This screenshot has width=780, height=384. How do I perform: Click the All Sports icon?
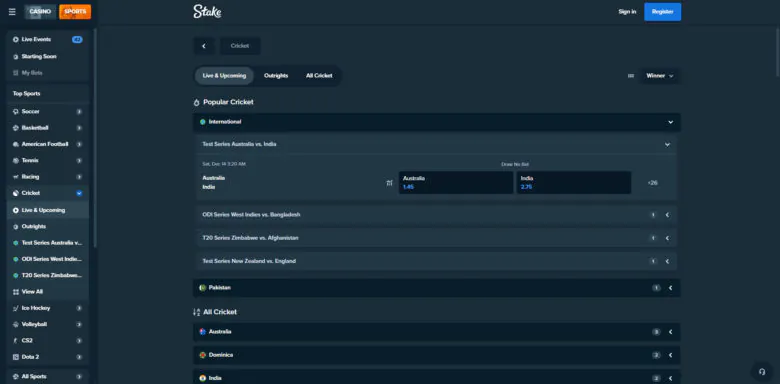pyautogui.click(x=15, y=377)
